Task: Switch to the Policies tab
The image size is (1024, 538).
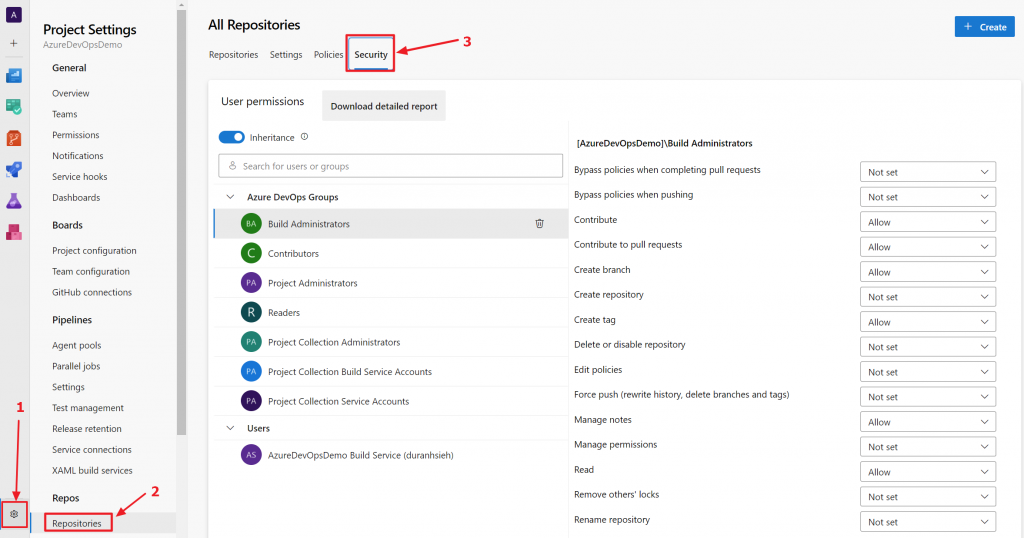Action: [328, 54]
